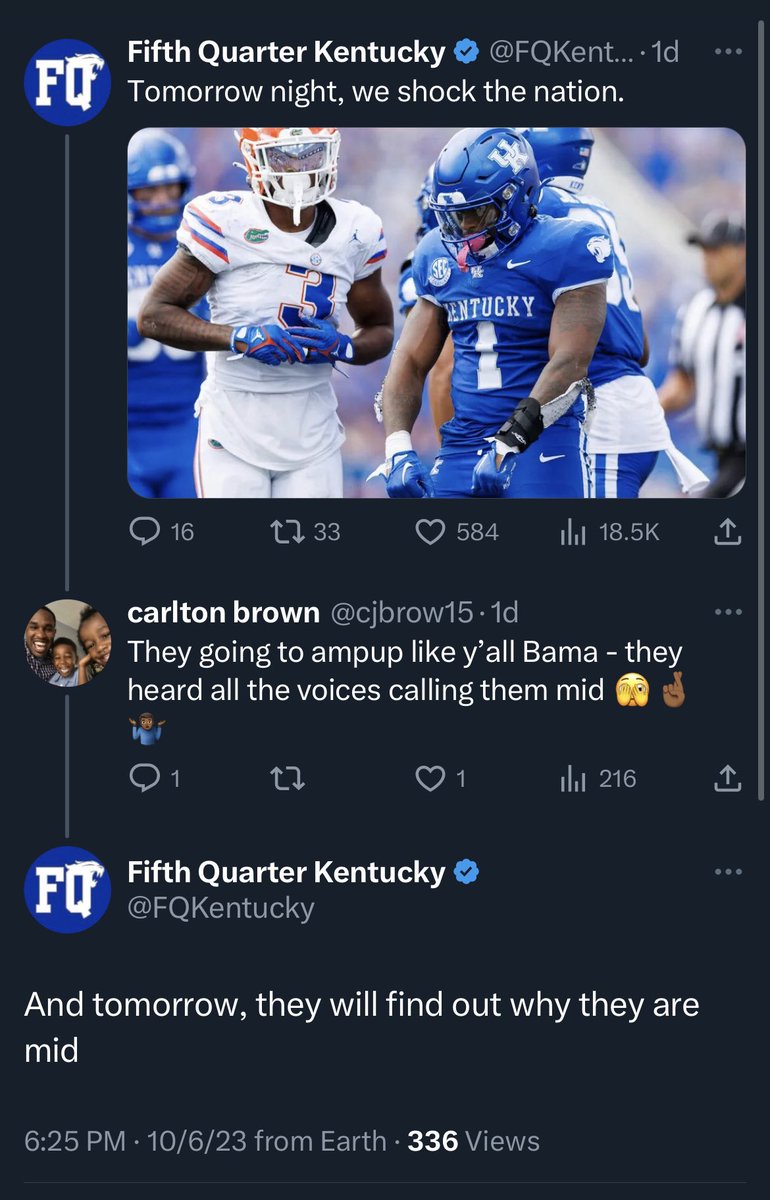Open more options on first tweet
The width and height of the screenshot is (770, 1200).
(729, 52)
